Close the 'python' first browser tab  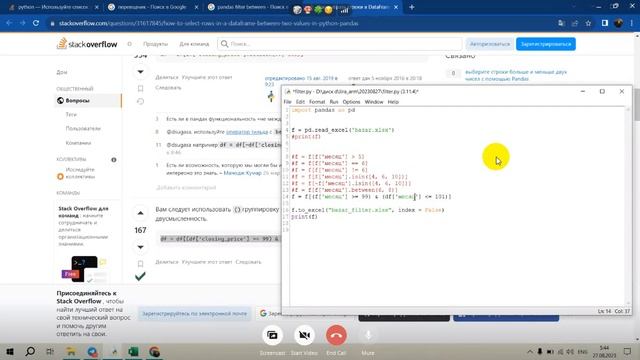96,7
